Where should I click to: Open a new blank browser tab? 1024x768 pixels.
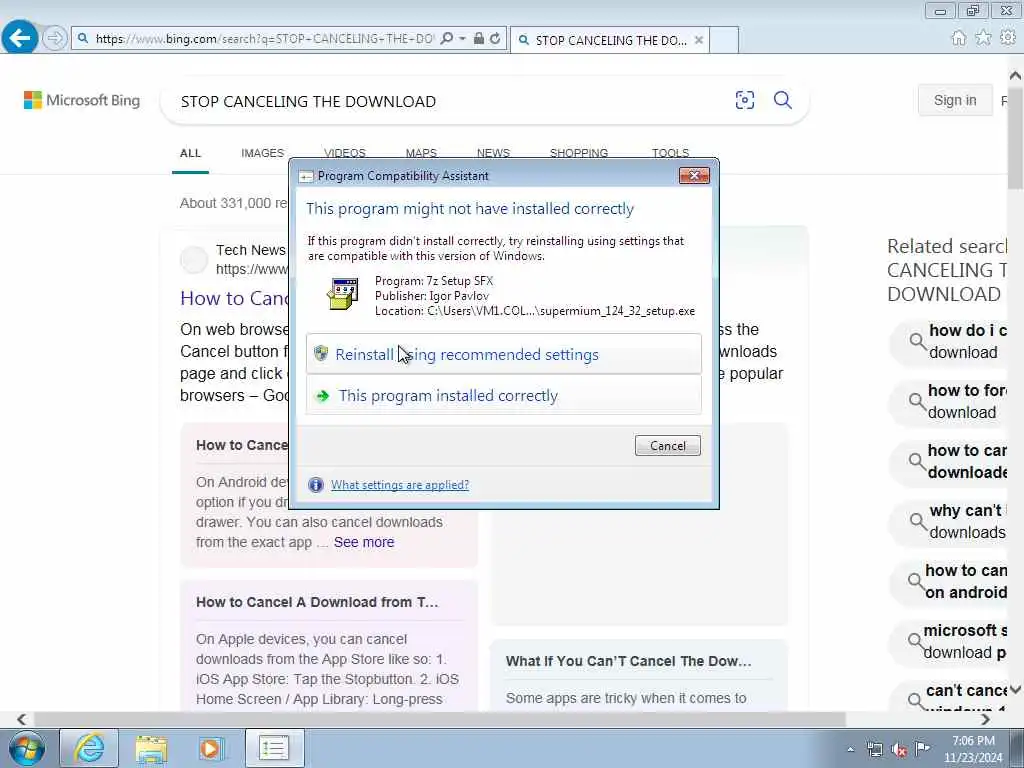724,40
